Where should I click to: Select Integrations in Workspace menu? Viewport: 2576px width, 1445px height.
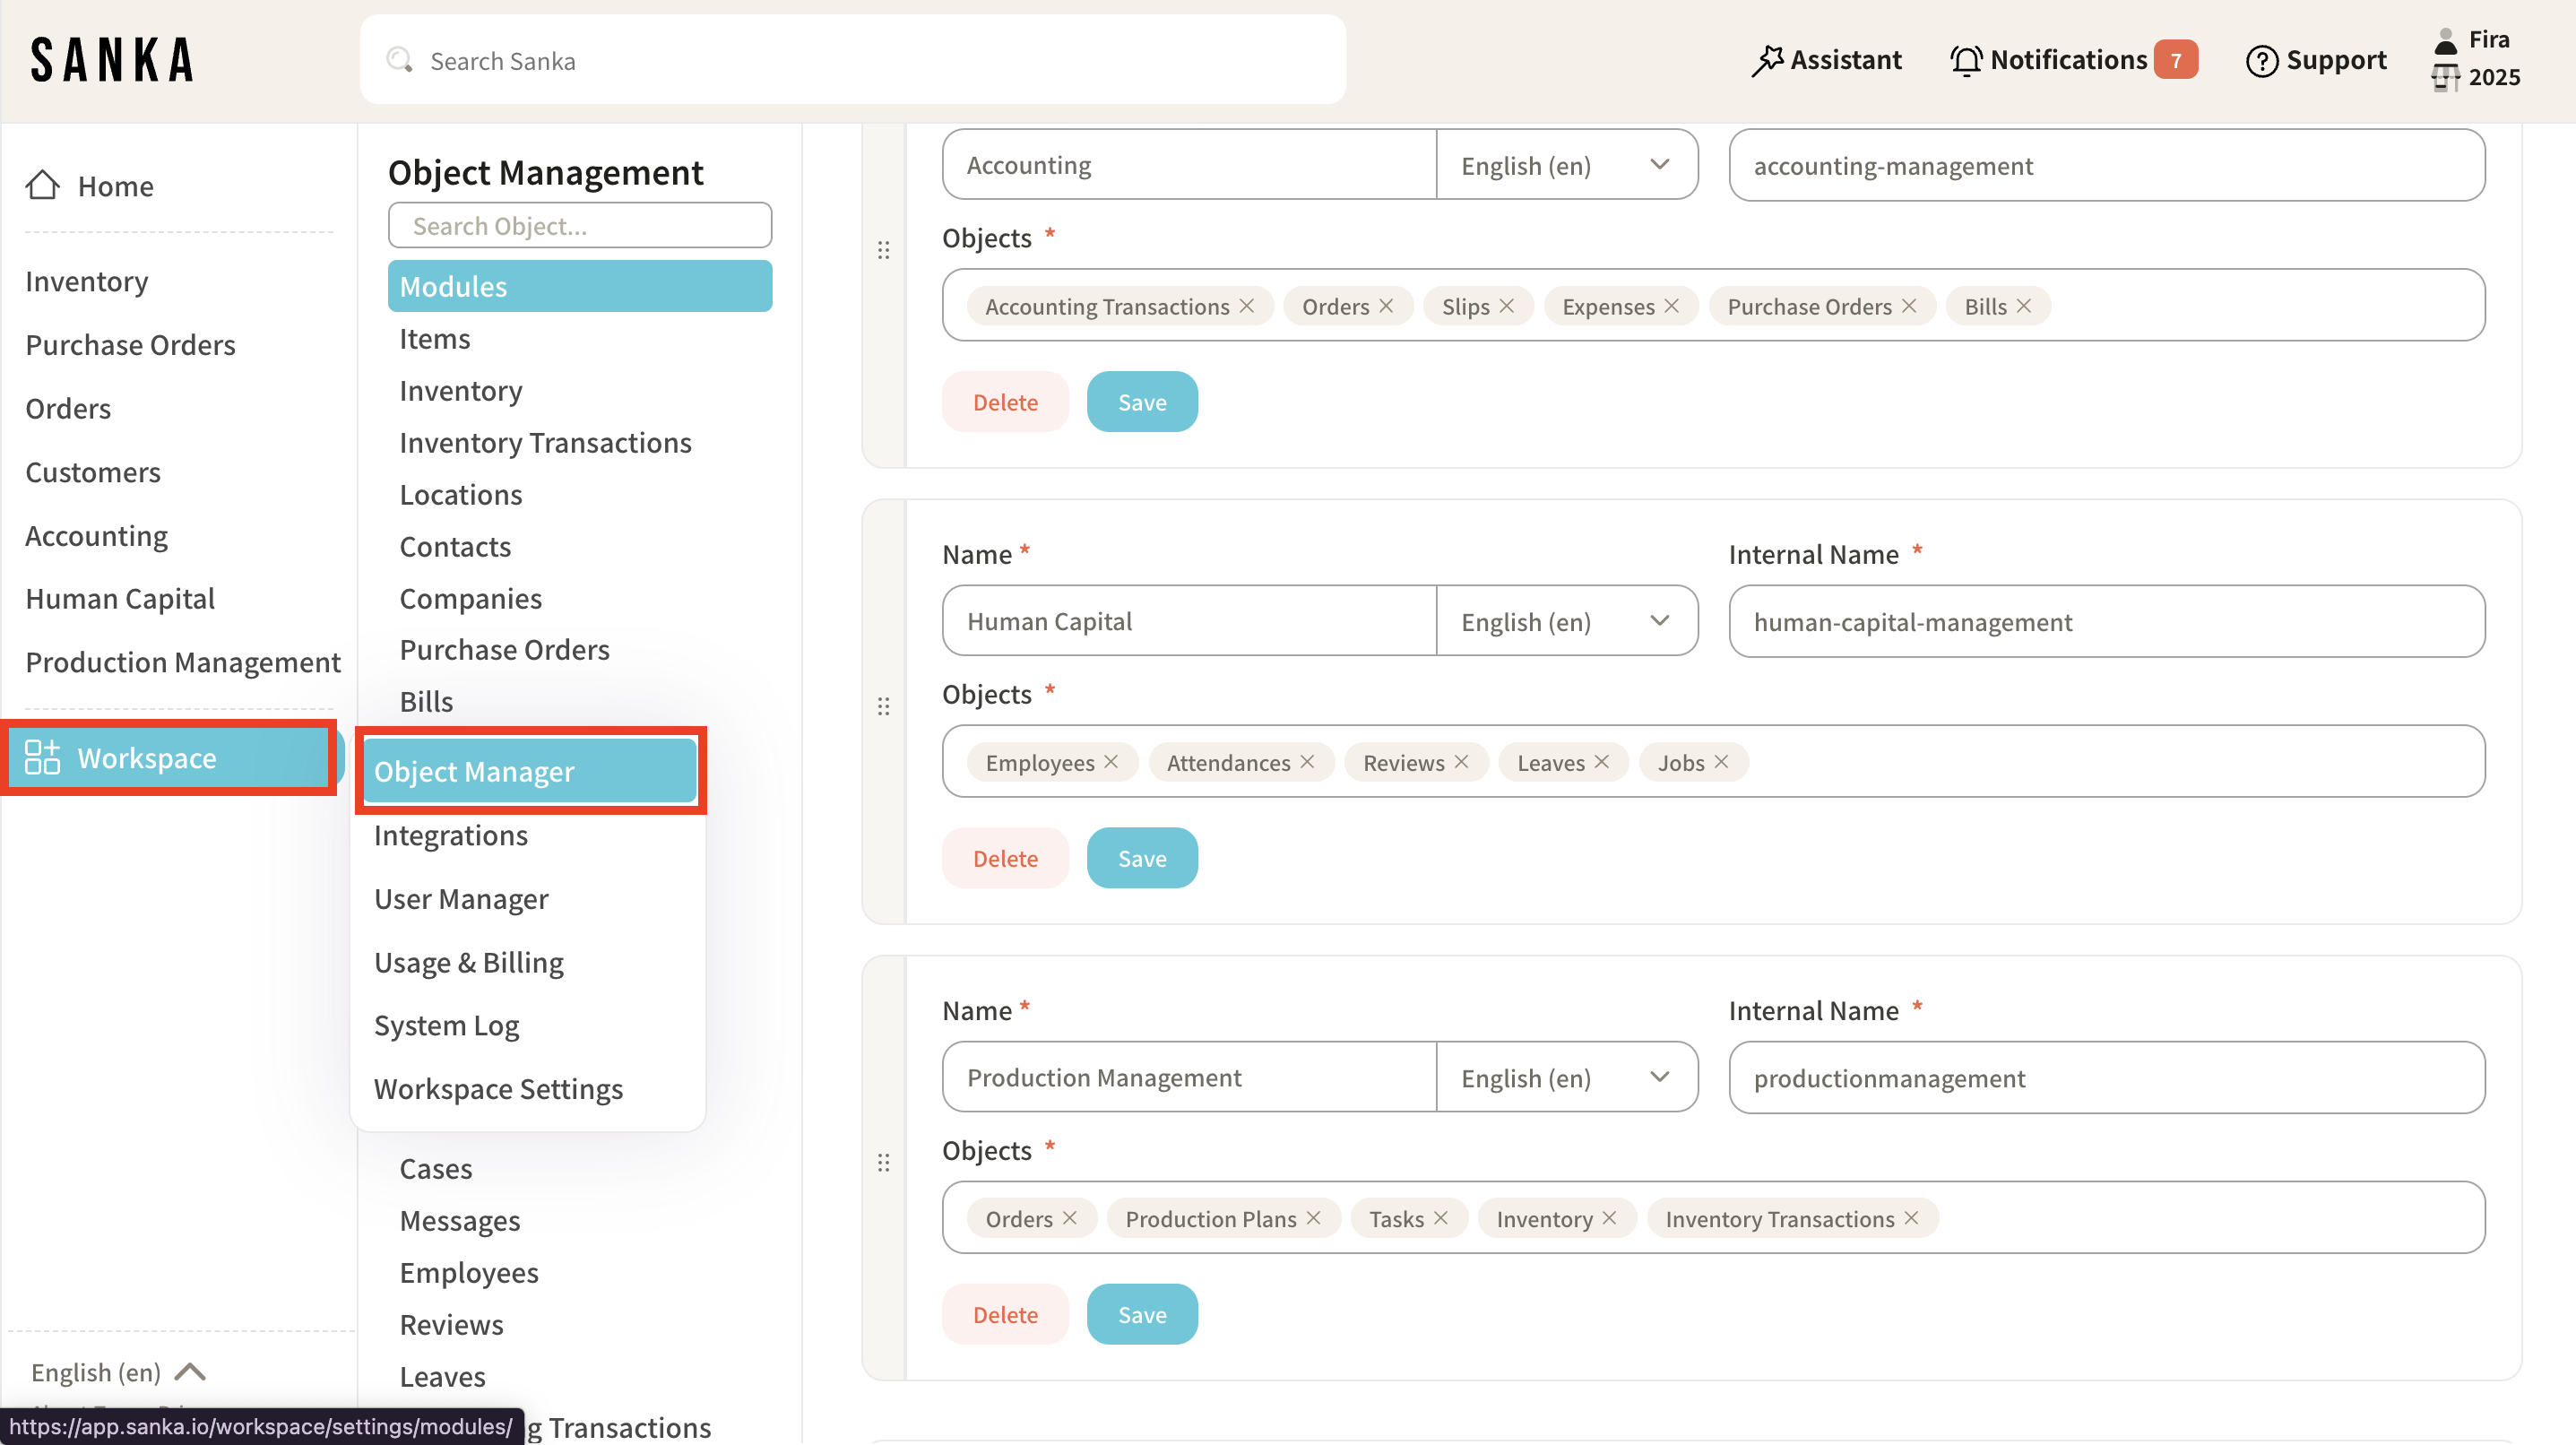(450, 835)
